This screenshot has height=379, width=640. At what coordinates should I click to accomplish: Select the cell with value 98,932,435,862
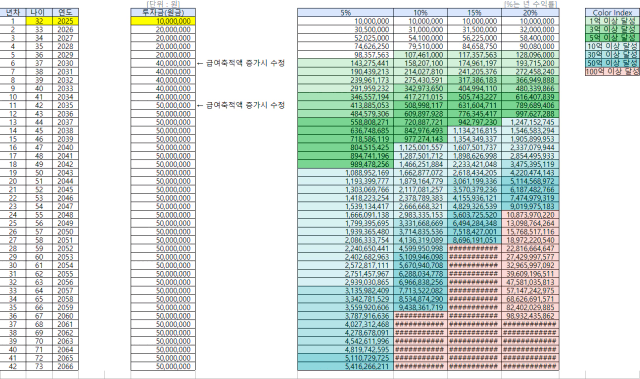530,316
